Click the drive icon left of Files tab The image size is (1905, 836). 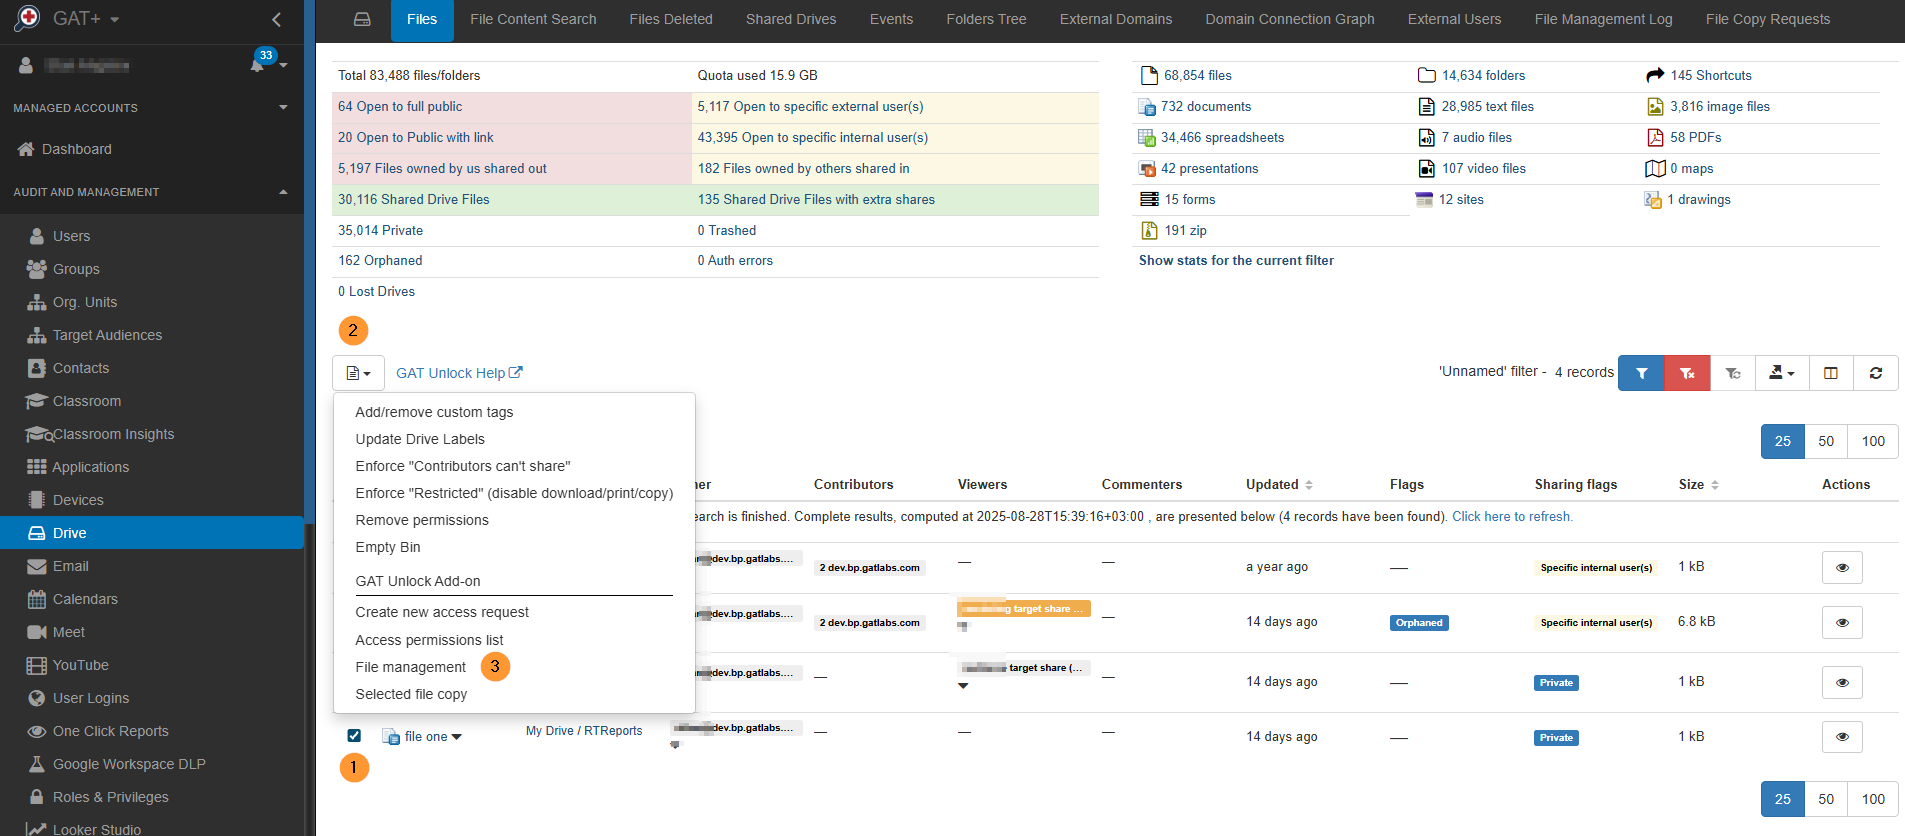click(x=362, y=20)
